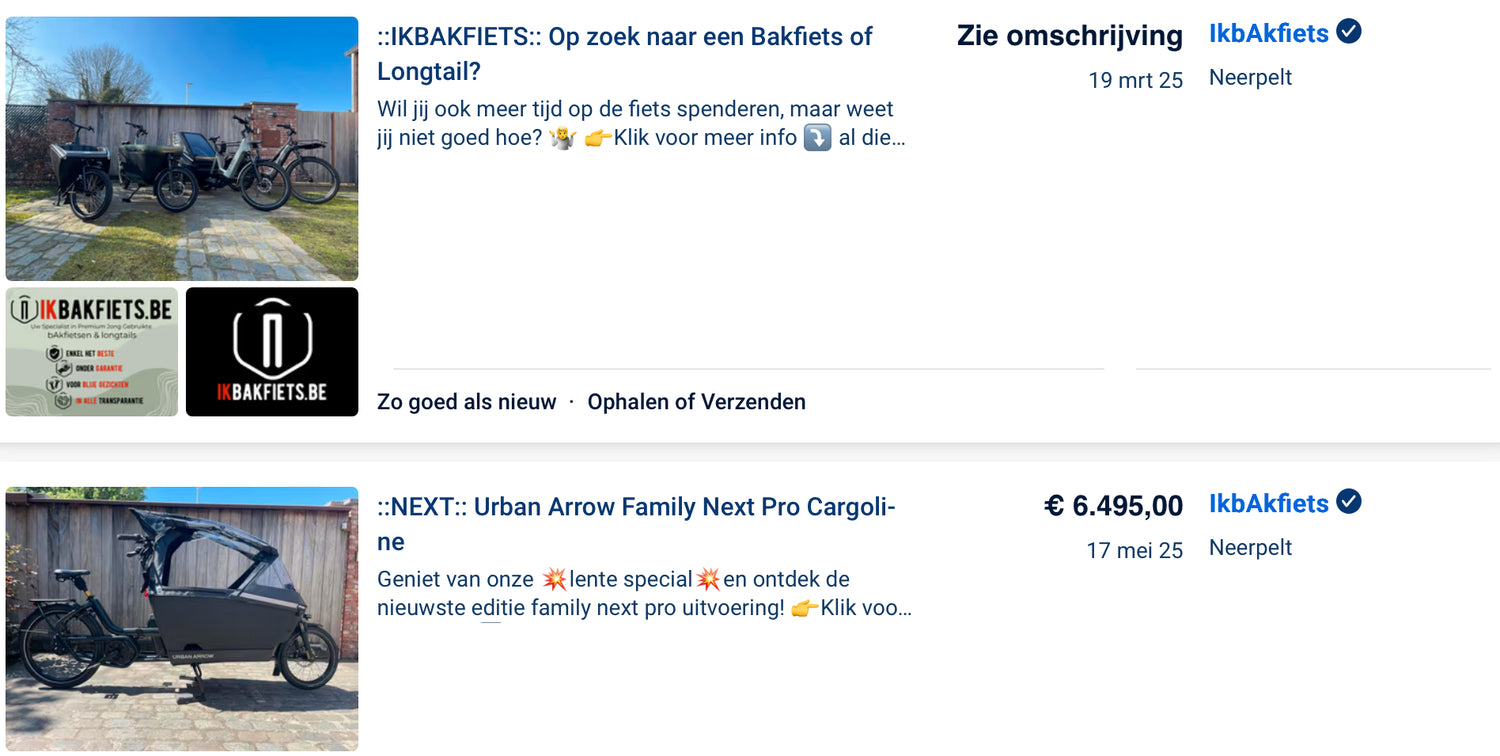Open the black IKBAKFIETS.BE logo thumbnail
The width and height of the screenshot is (1500, 756).
tap(272, 352)
